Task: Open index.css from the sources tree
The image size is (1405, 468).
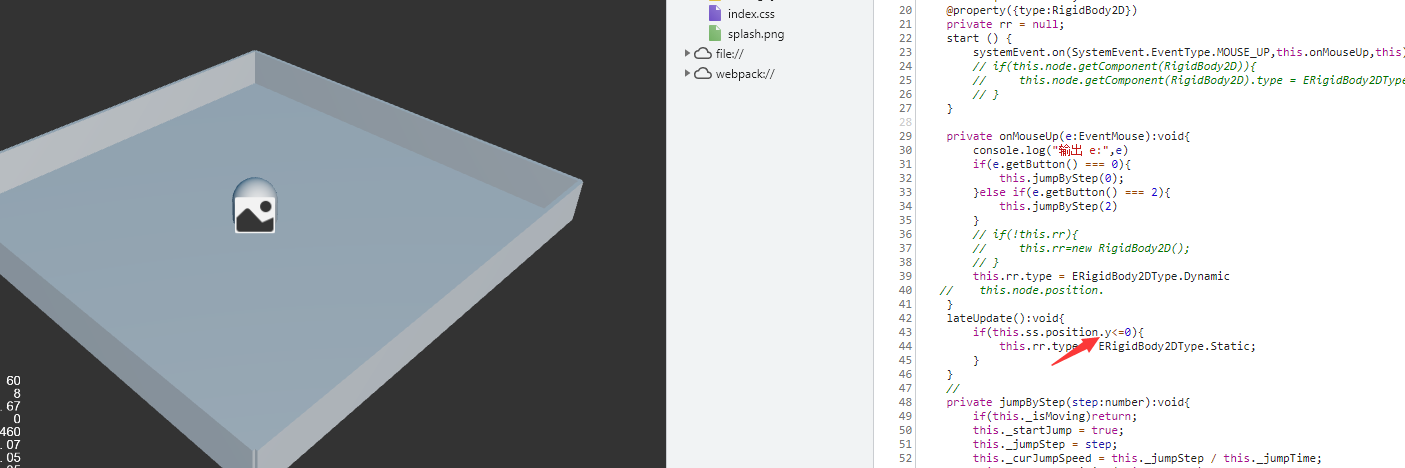Action: pyautogui.click(x=751, y=14)
